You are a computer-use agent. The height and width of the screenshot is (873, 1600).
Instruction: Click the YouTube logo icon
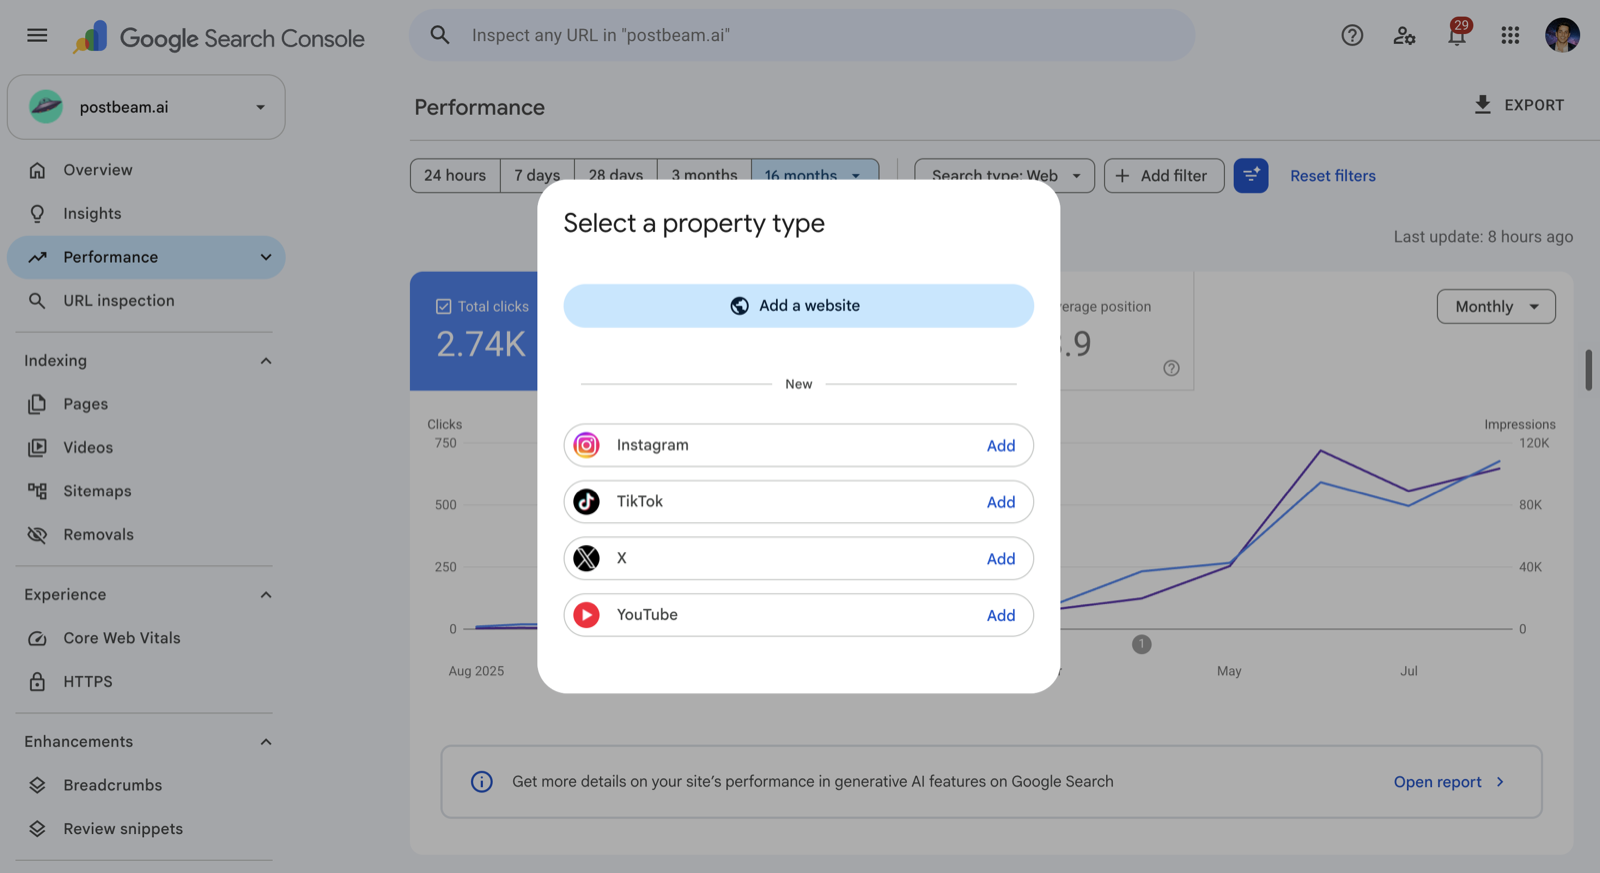pos(587,615)
